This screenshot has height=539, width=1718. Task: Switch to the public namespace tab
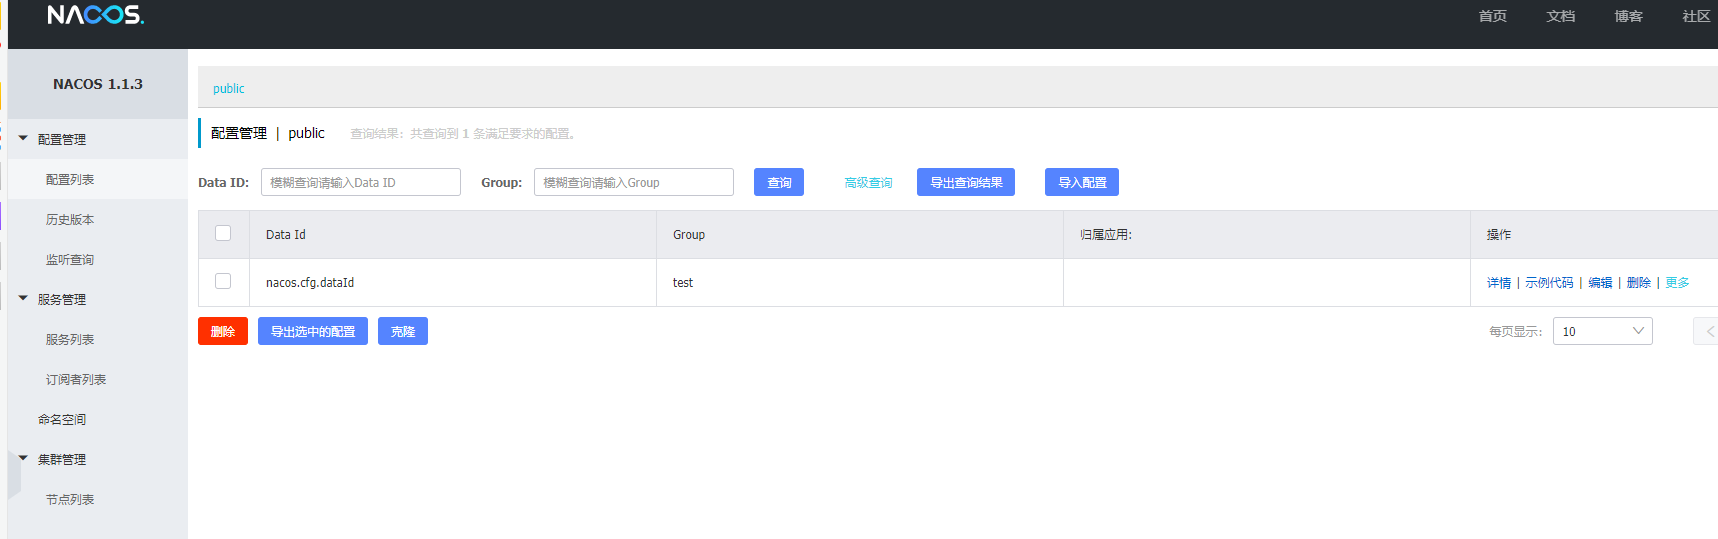pyautogui.click(x=228, y=89)
